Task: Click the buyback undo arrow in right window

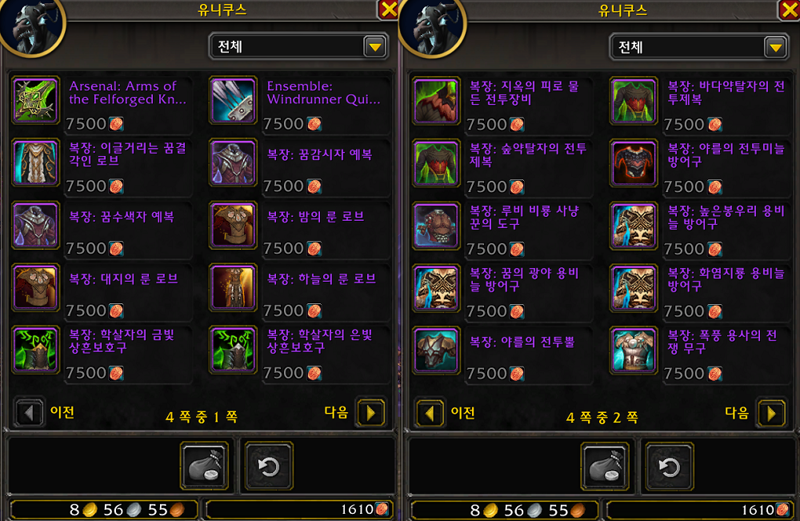Action: tap(669, 466)
